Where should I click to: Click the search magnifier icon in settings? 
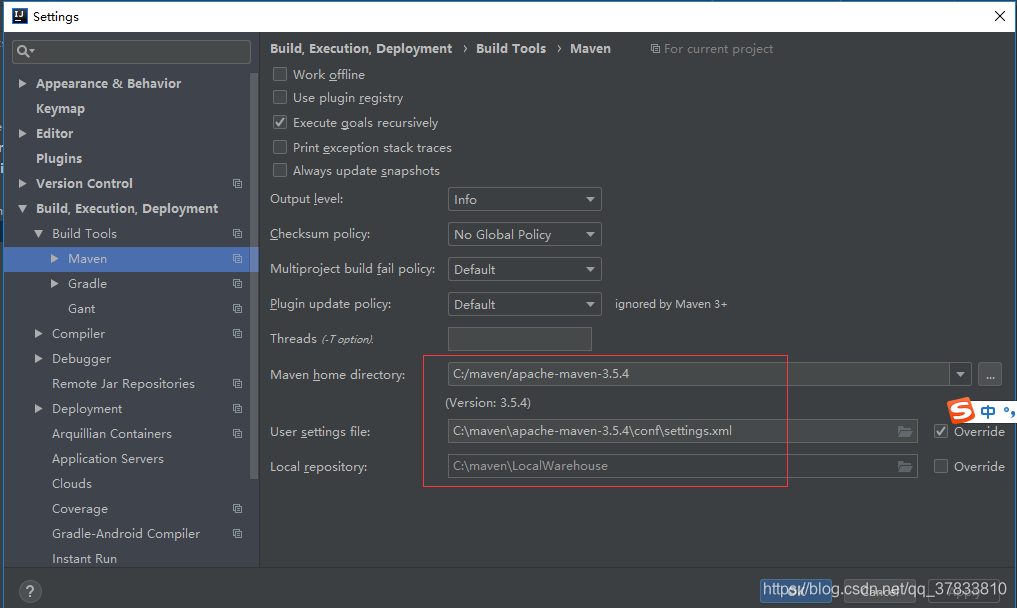[23, 51]
